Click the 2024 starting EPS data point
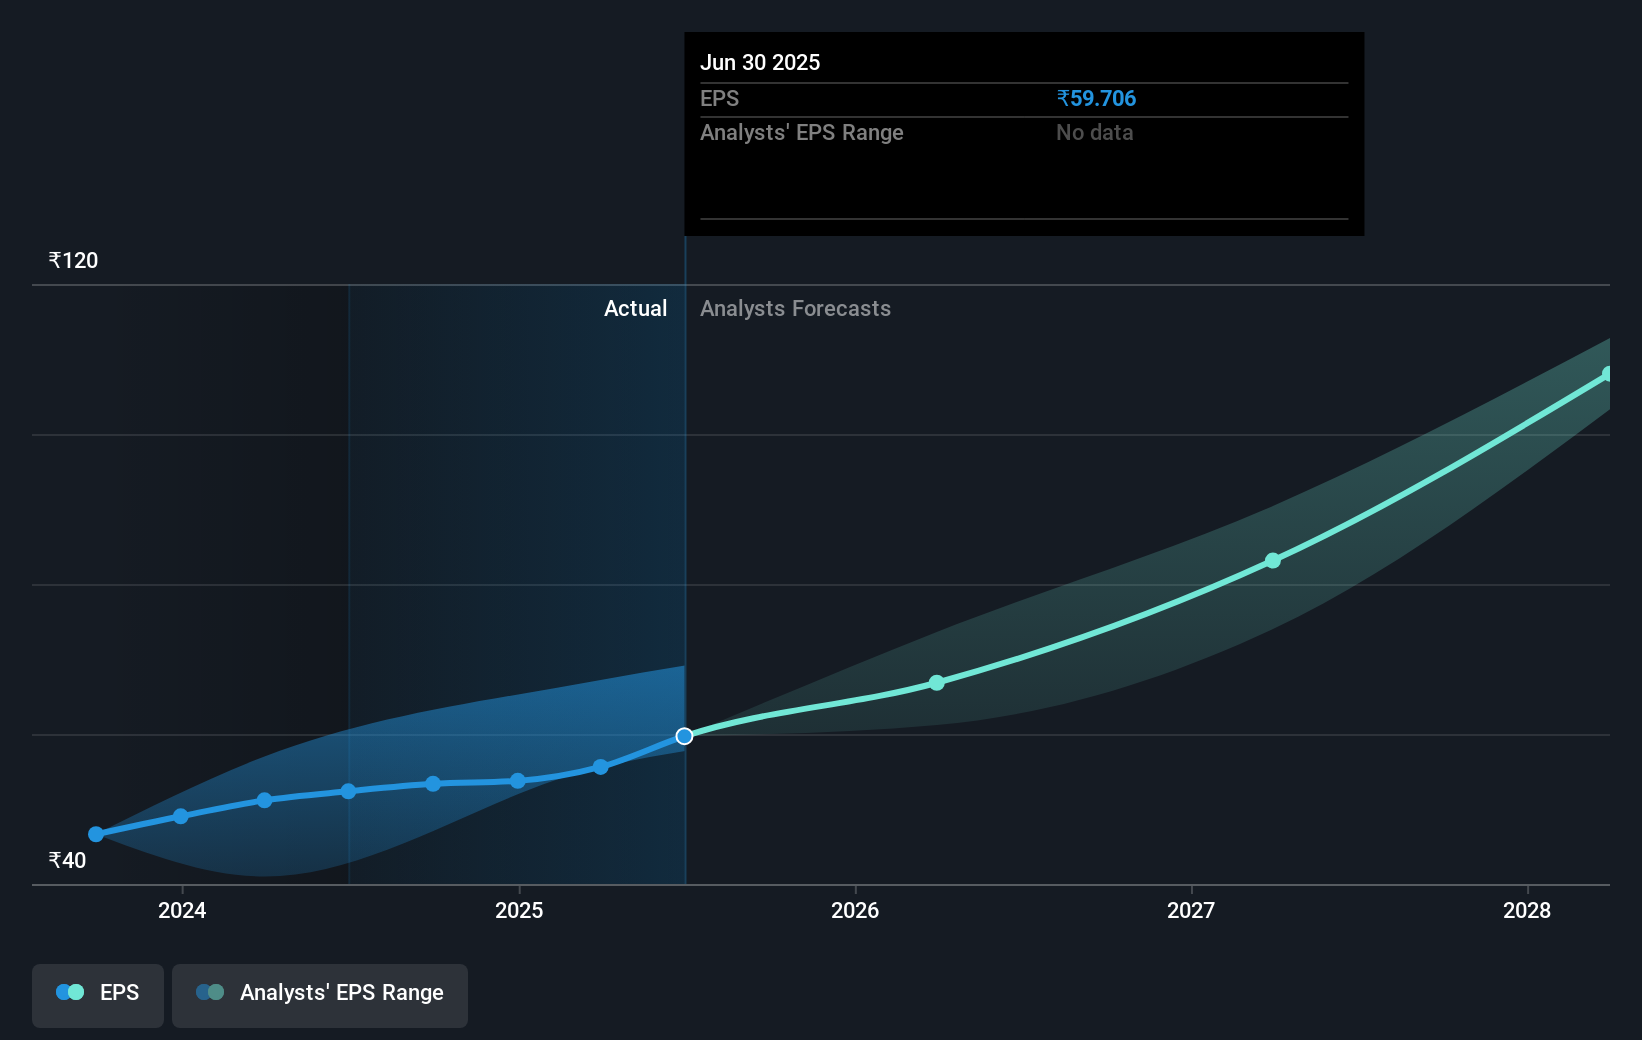 point(95,833)
